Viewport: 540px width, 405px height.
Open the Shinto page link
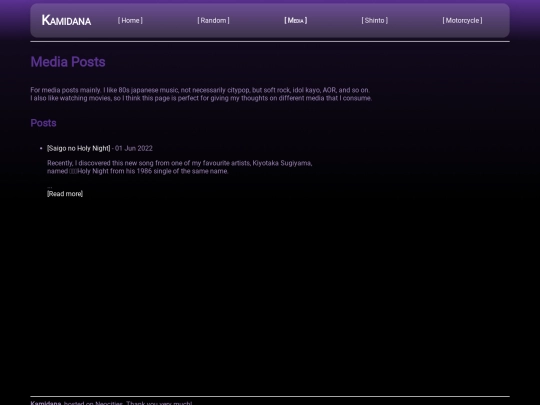click(x=375, y=20)
